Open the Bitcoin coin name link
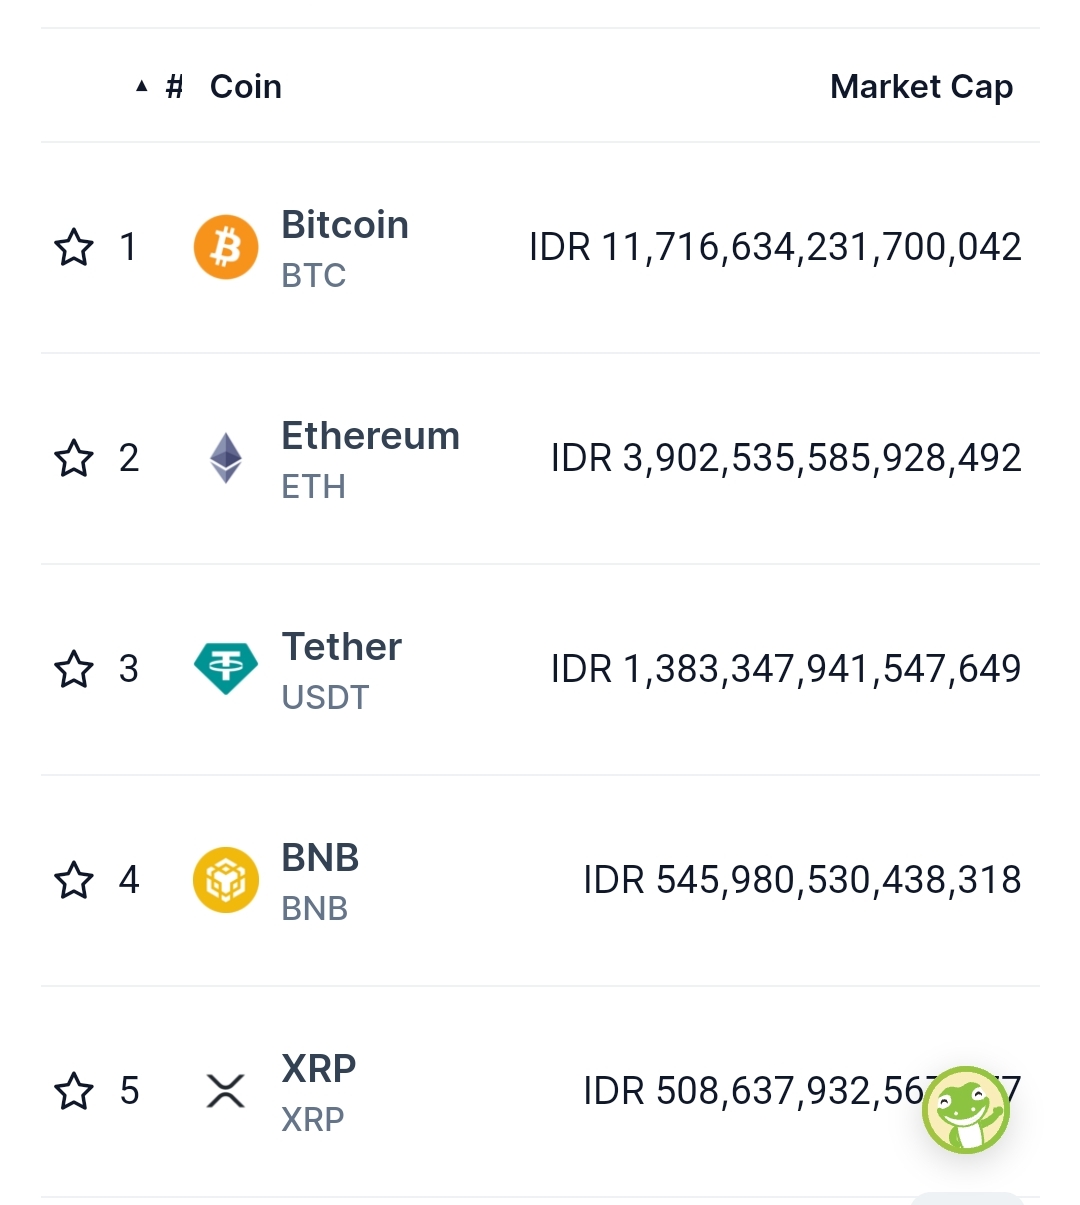 point(345,225)
